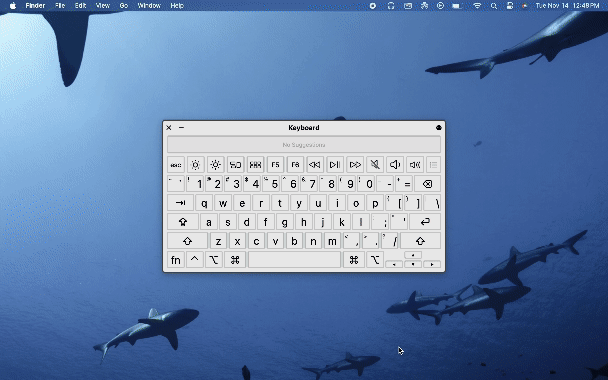608x380 pixels.
Task: Click the return key
Action: pos(425,222)
